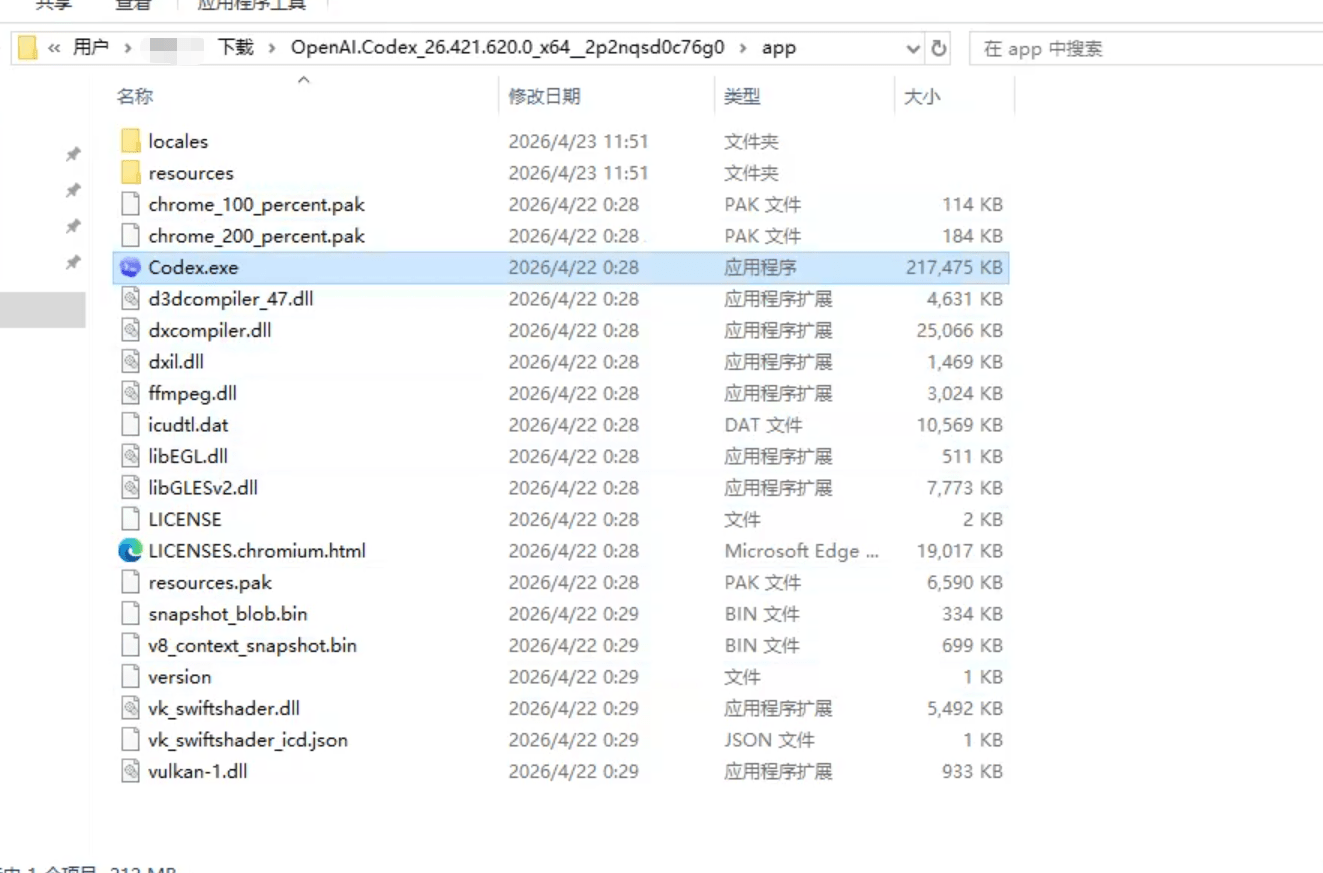Expand the chevron after 用户 in the breadcrumb
Screen dimensions: 1323x873
click(x=128, y=48)
